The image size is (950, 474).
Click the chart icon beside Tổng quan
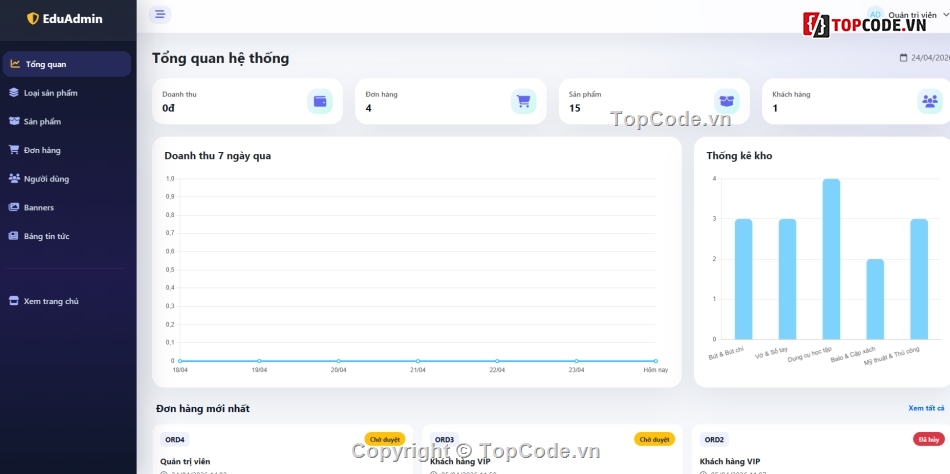click(x=15, y=64)
